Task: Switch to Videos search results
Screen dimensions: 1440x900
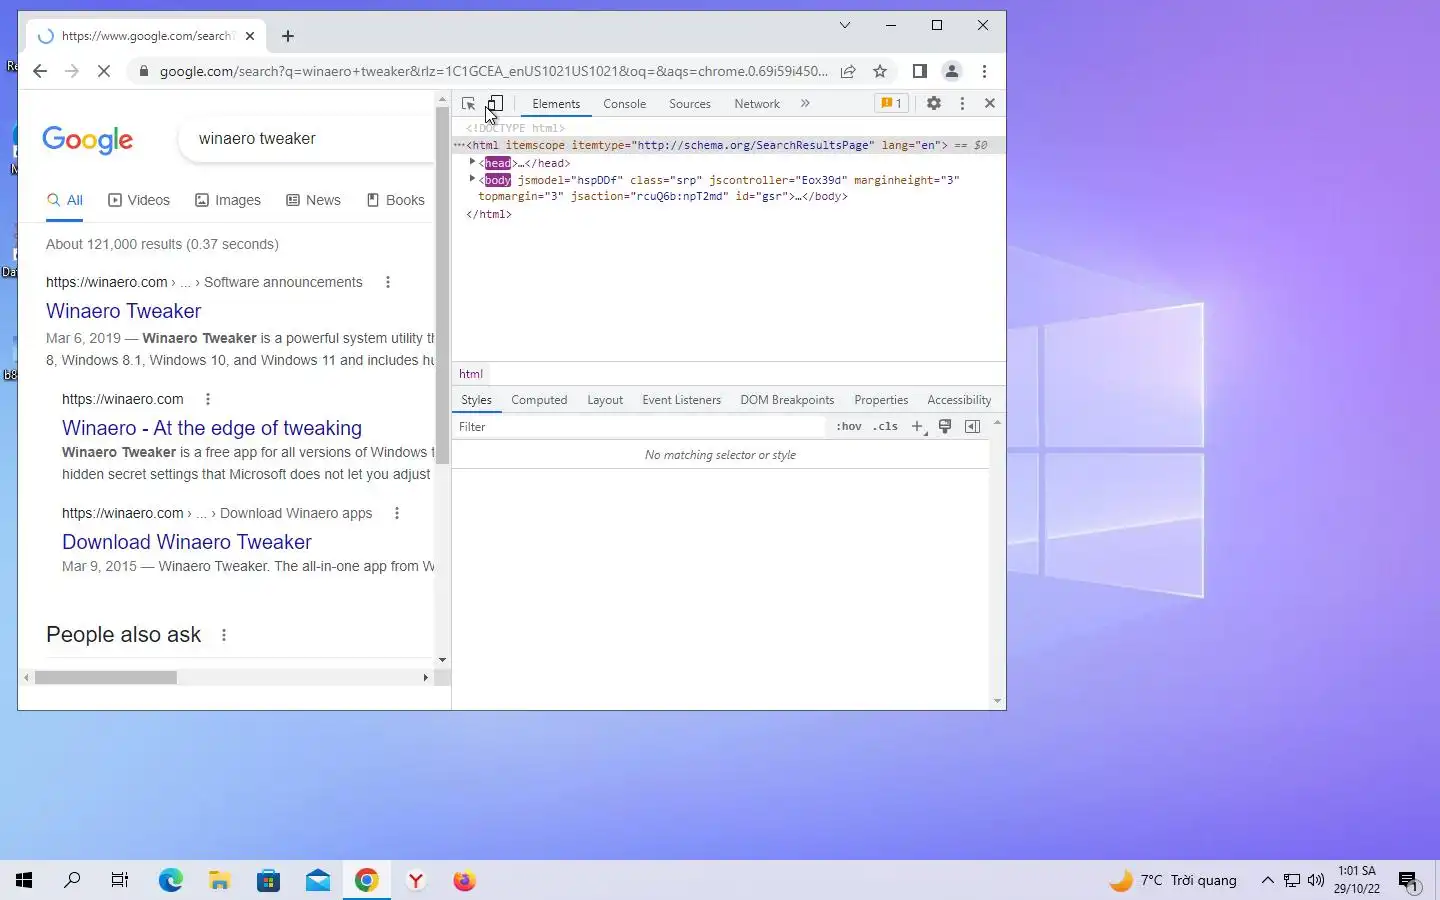Action: [139, 200]
